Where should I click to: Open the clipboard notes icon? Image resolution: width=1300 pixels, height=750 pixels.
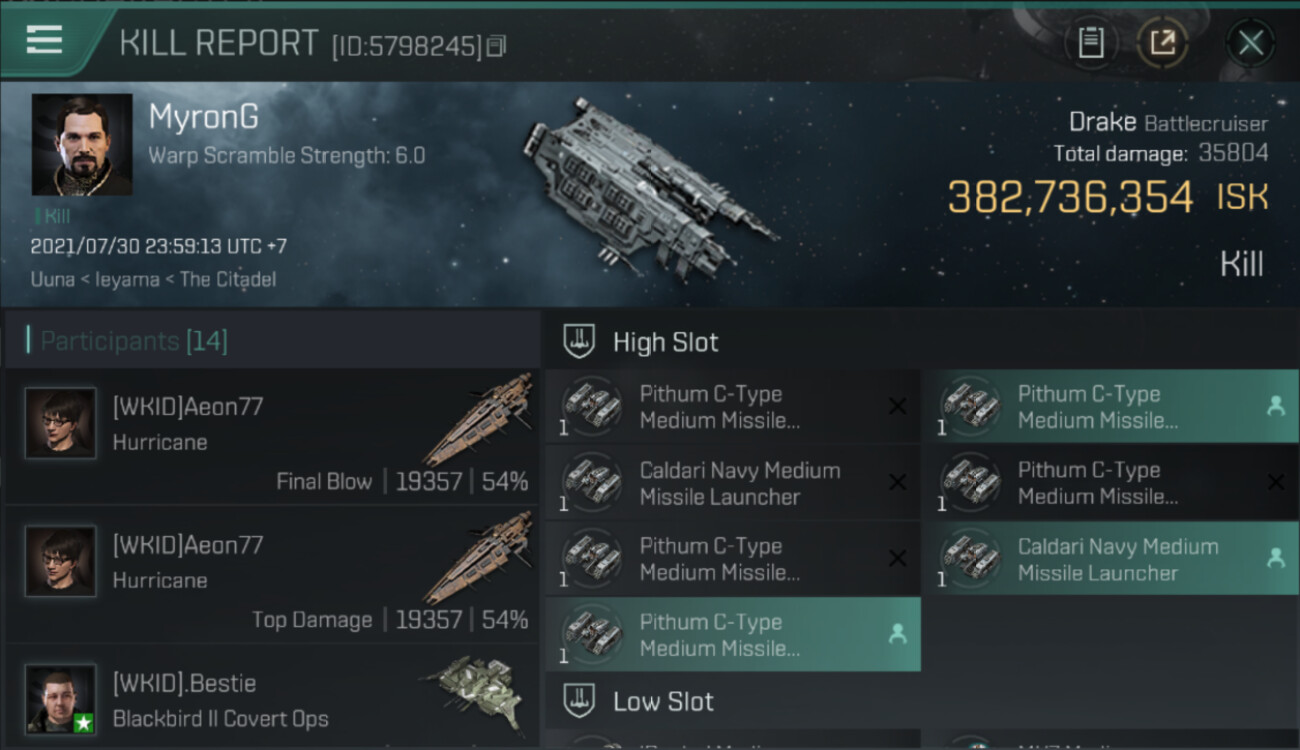pyautogui.click(x=1091, y=43)
